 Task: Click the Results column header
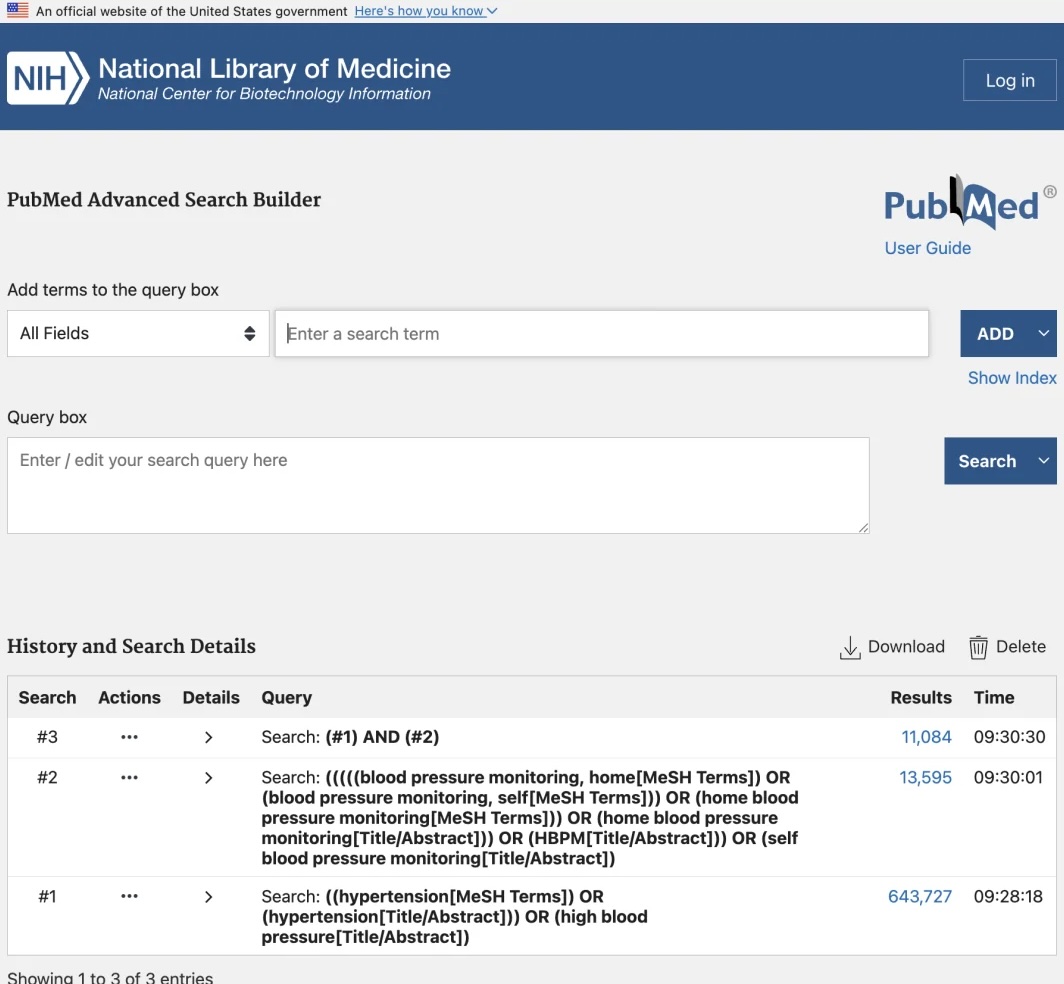(x=921, y=698)
